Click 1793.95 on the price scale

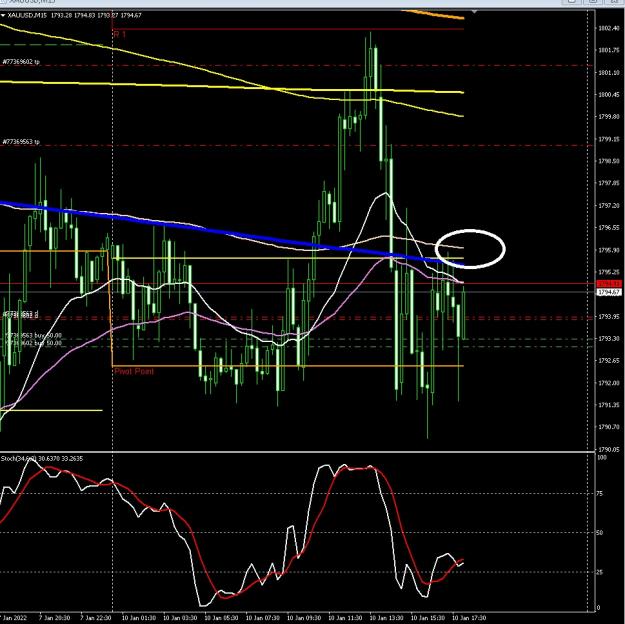pyautogui.click(x=608, y=316)
